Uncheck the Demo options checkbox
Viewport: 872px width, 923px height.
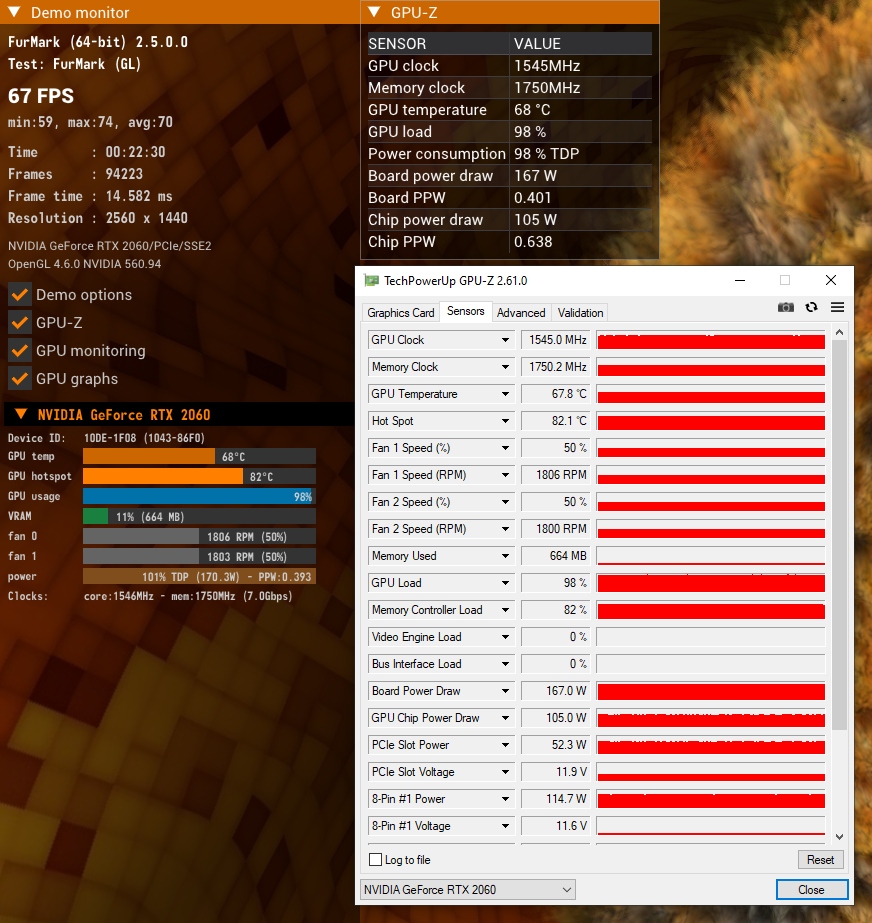[x=20, y=294]
